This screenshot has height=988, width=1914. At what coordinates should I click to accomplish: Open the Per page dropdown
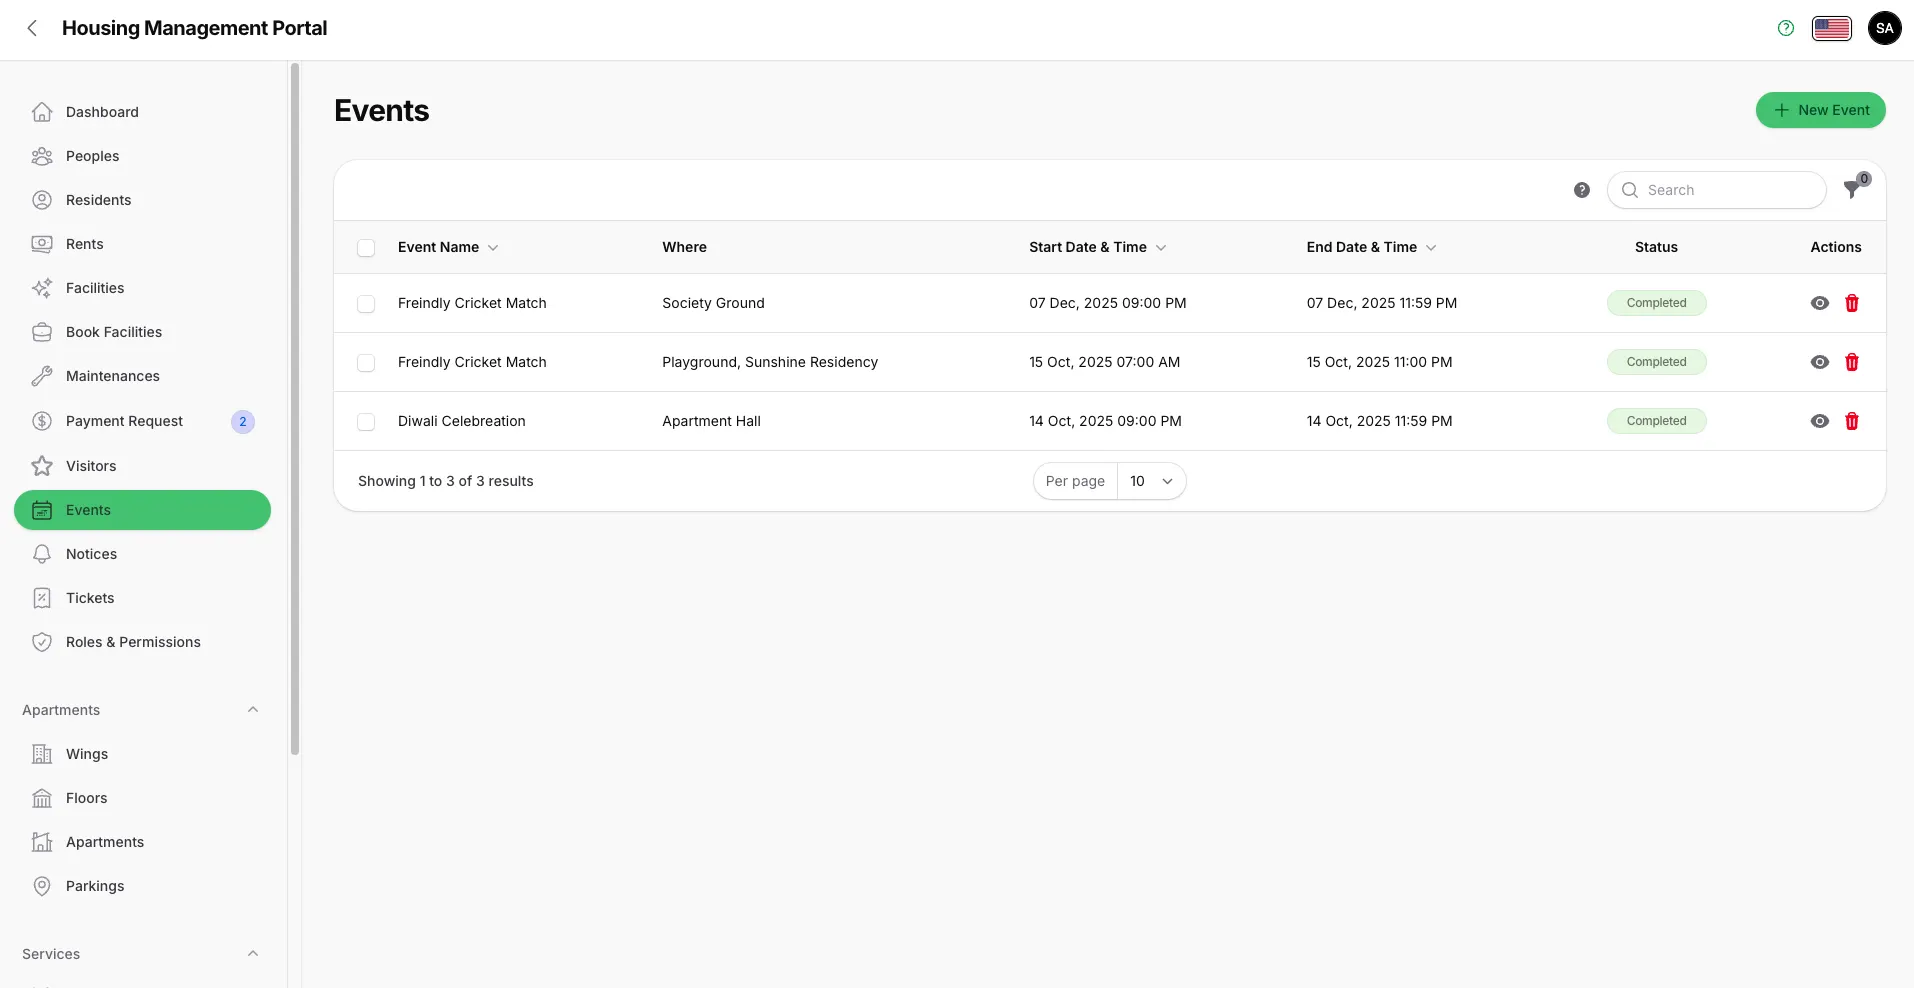(x=1150, y=481)
